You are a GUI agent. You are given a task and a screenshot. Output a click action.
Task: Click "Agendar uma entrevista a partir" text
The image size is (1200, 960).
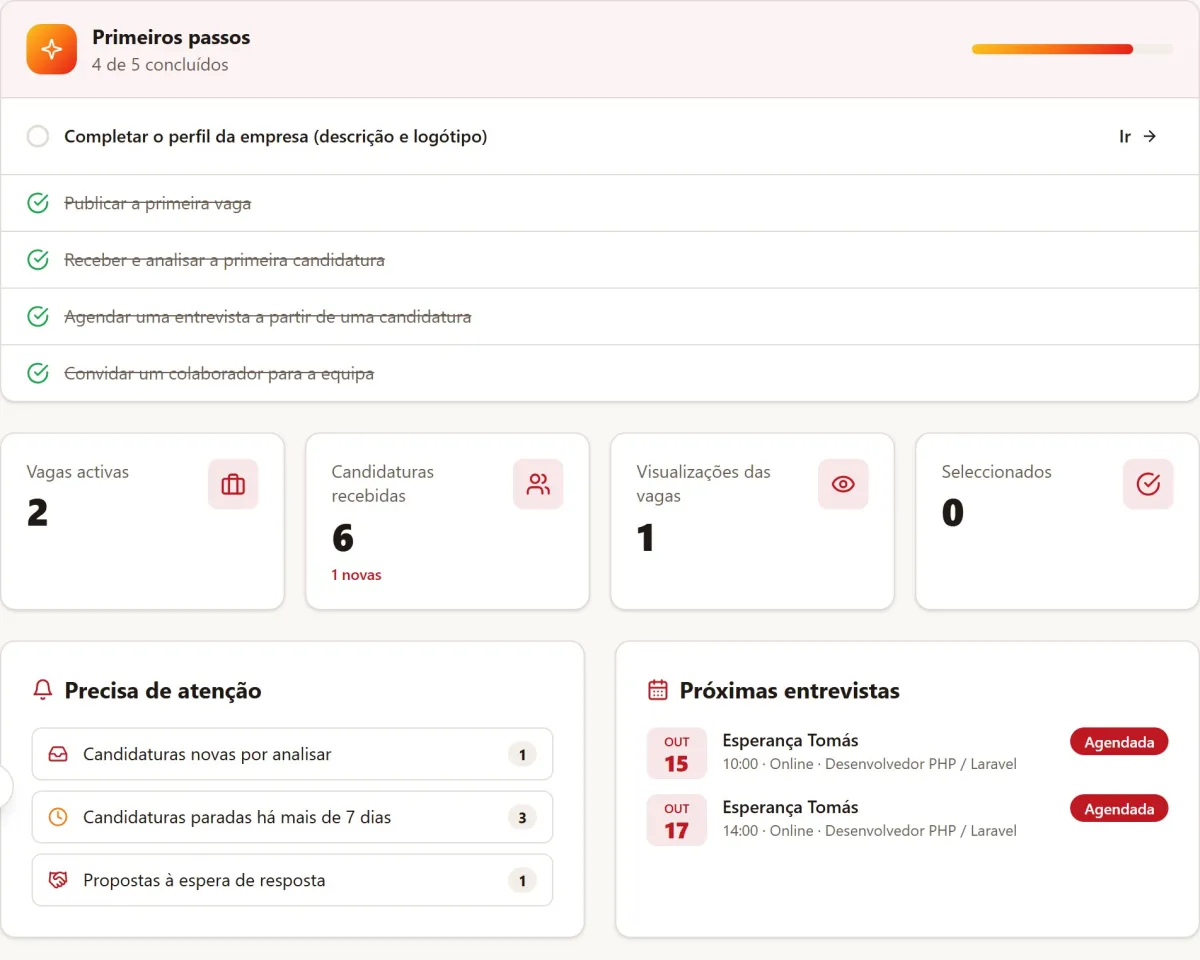point(267,317)
